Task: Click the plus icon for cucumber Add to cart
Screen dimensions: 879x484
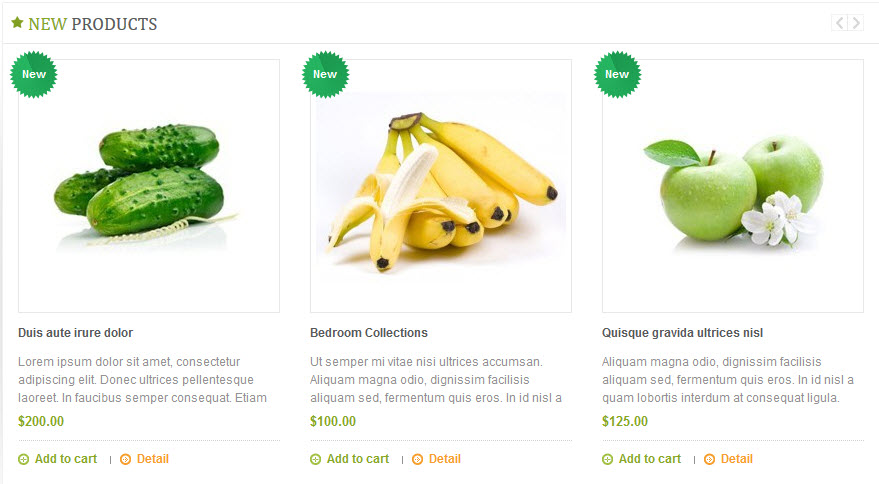Action: pos(24,459)
